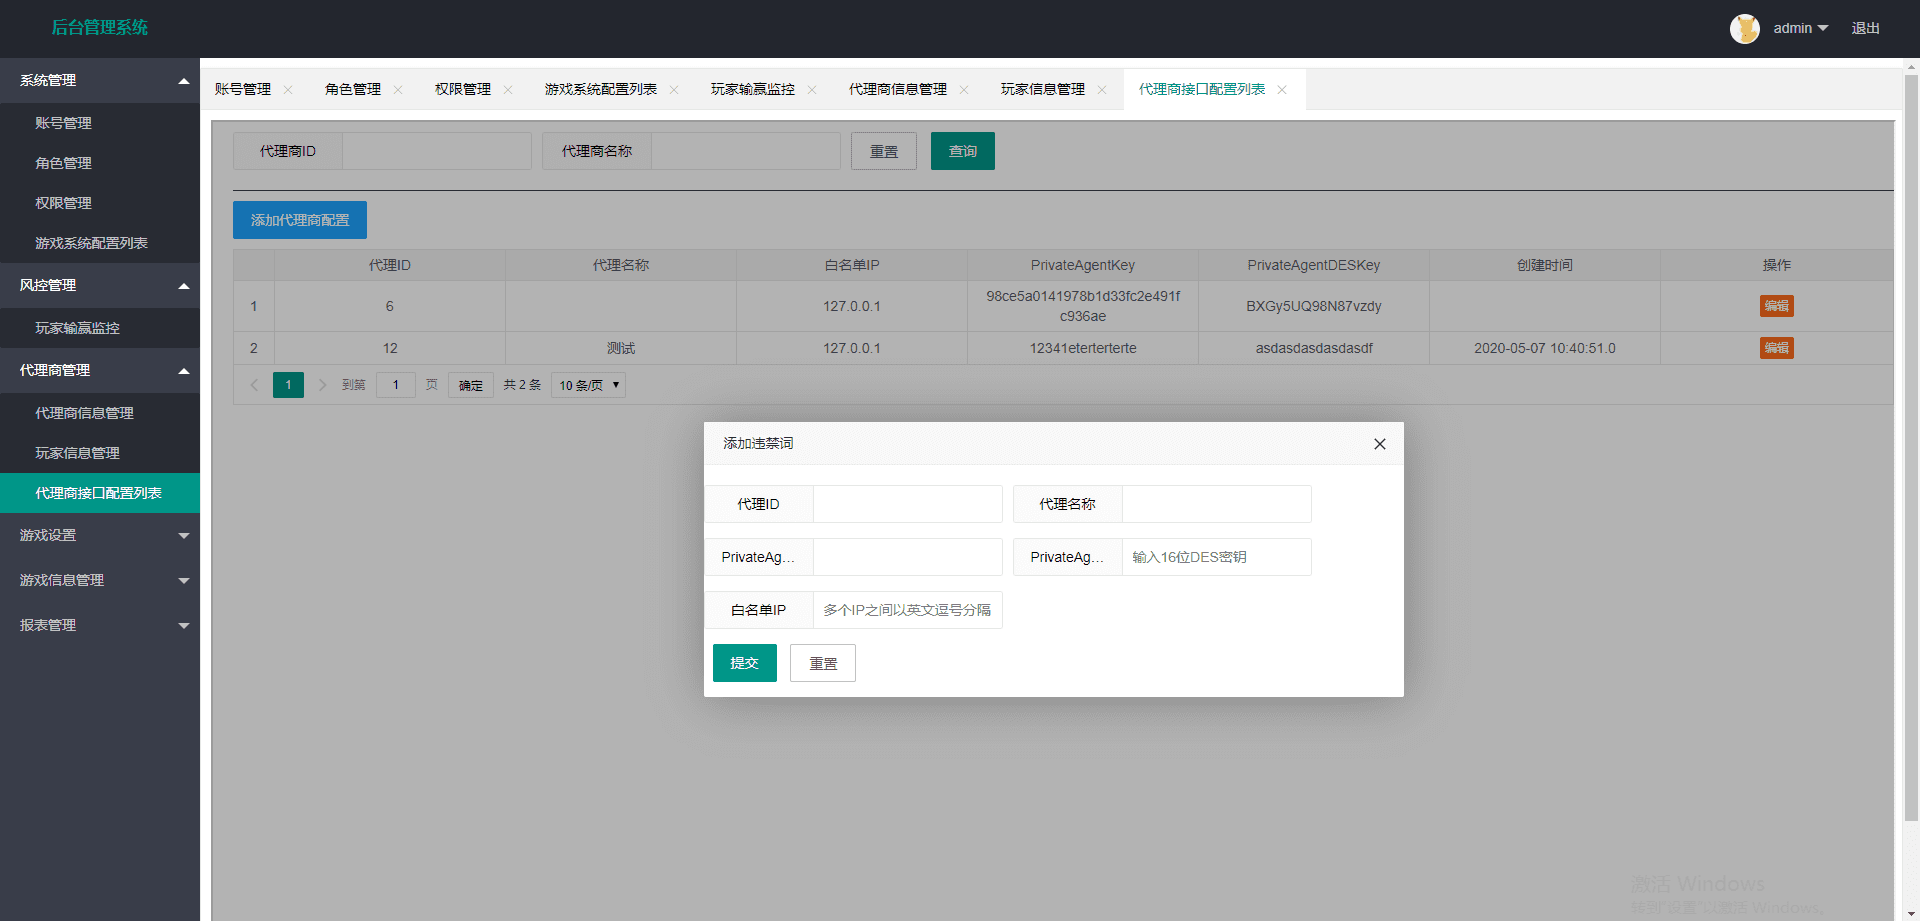Close the 代理商接口配置列表 tab via X icon

[1282, 90]
